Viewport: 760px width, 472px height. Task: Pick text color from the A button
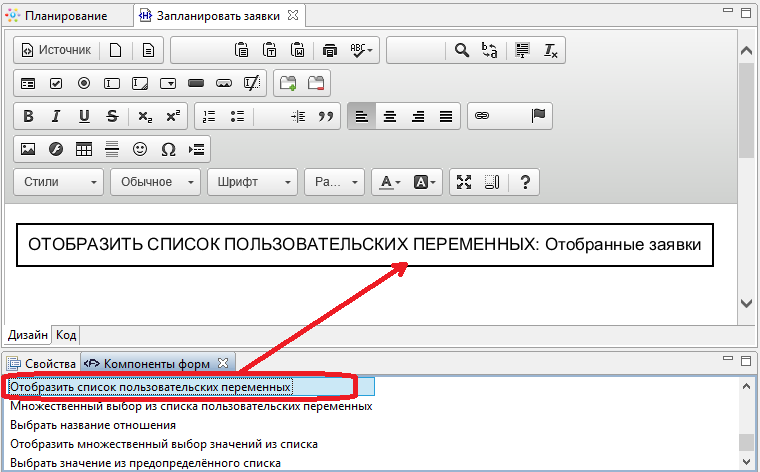pos(414,182)
